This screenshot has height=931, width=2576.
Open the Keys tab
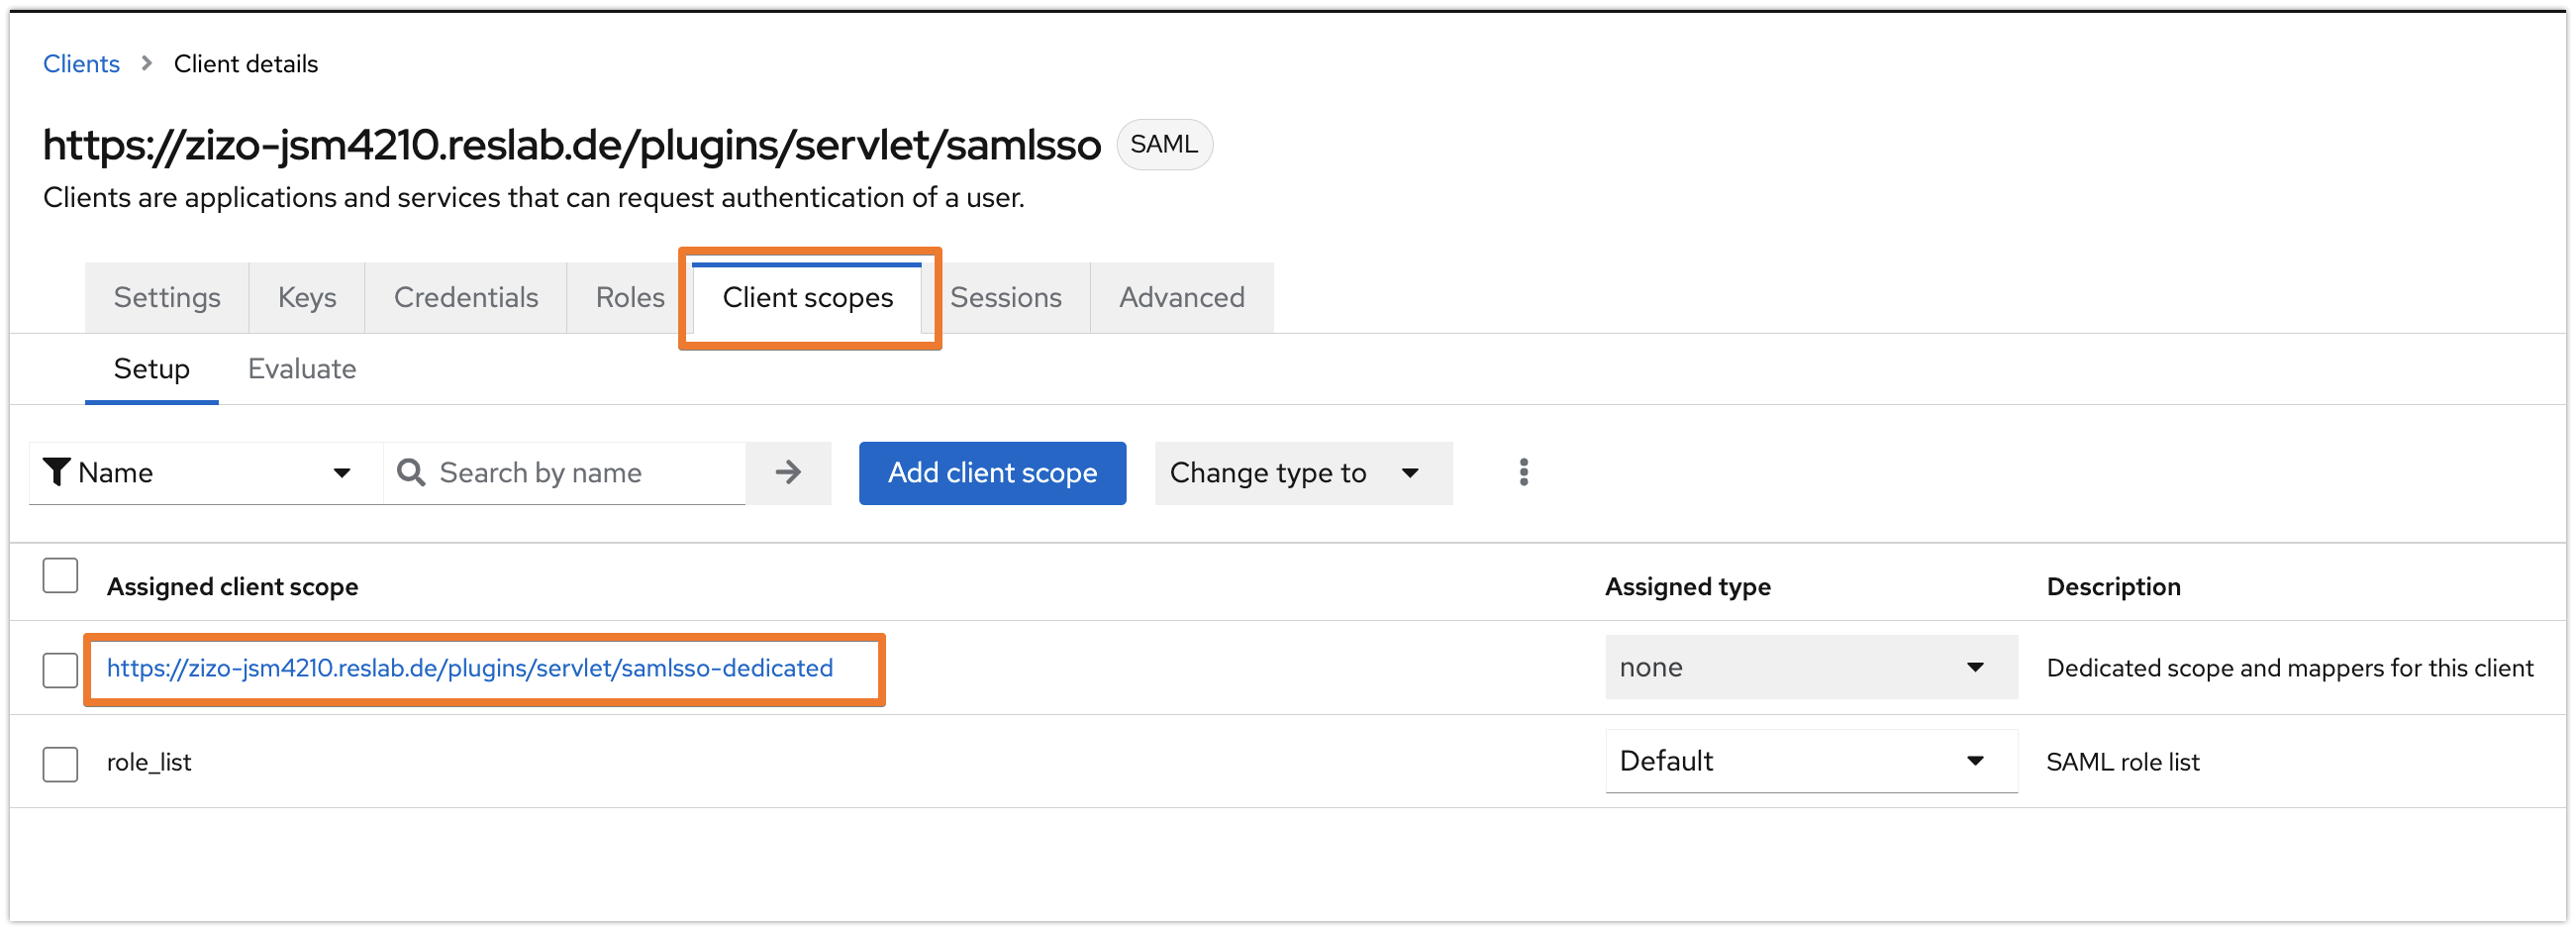pos(306,297)
